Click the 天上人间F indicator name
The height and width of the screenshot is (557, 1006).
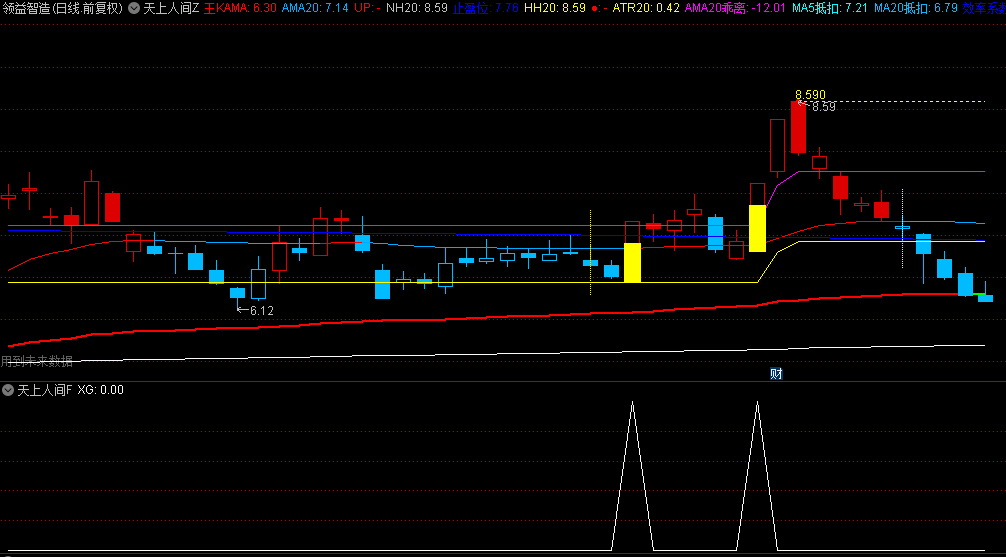coord(45,390)
